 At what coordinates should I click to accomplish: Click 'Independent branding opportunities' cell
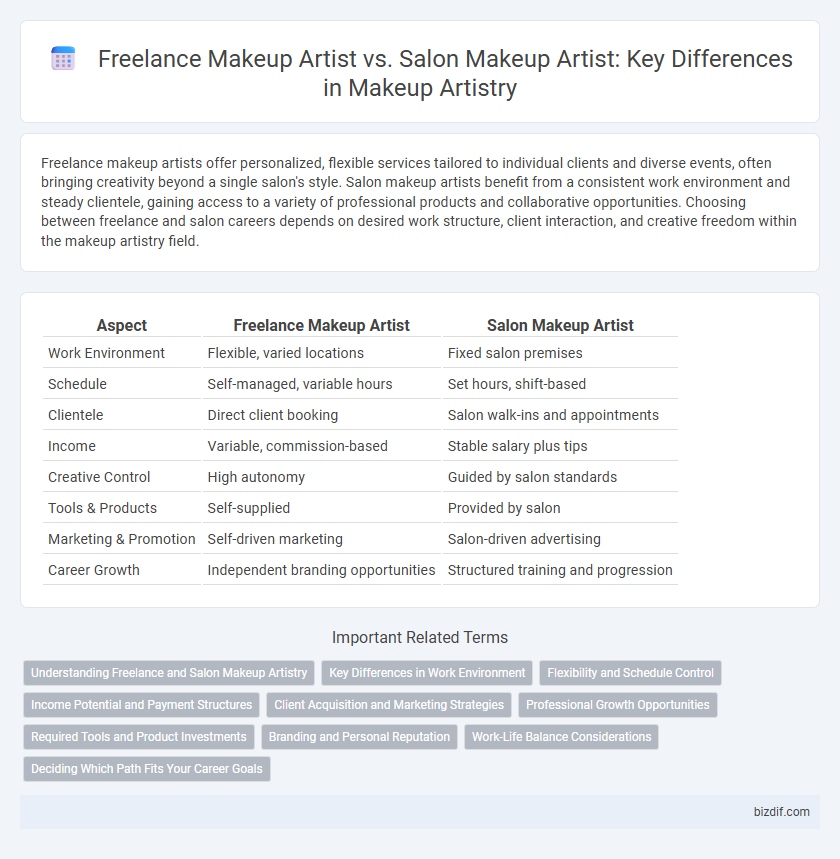point(322,570)
